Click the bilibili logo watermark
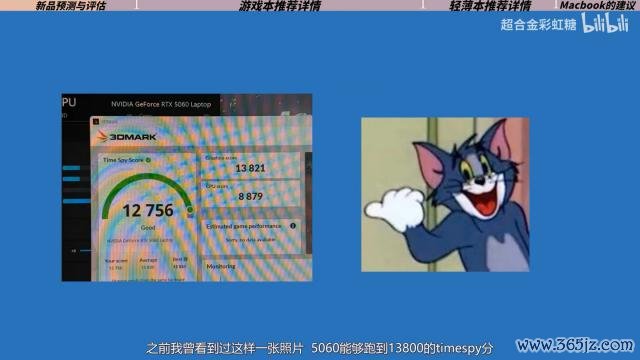The image size is (640, 360). tap(605, 22)
